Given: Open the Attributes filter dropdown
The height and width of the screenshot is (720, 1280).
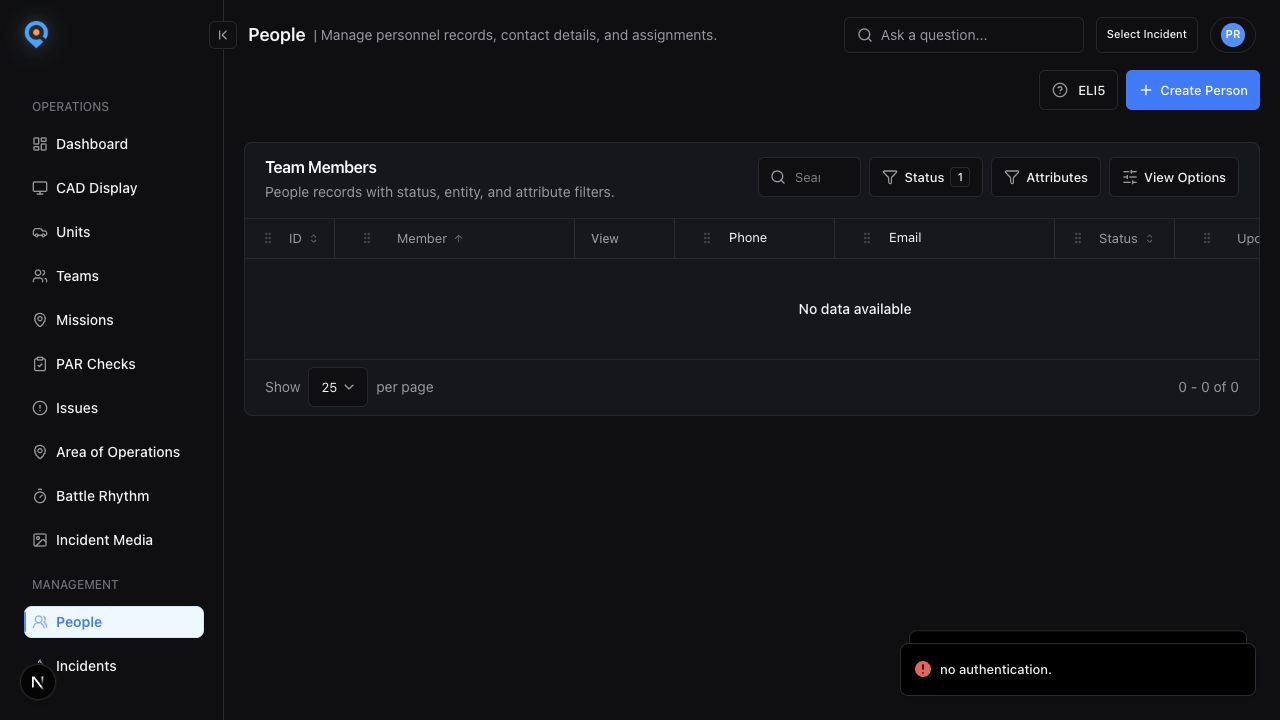Looking at the screenshot, I should tap(1046, 177).
